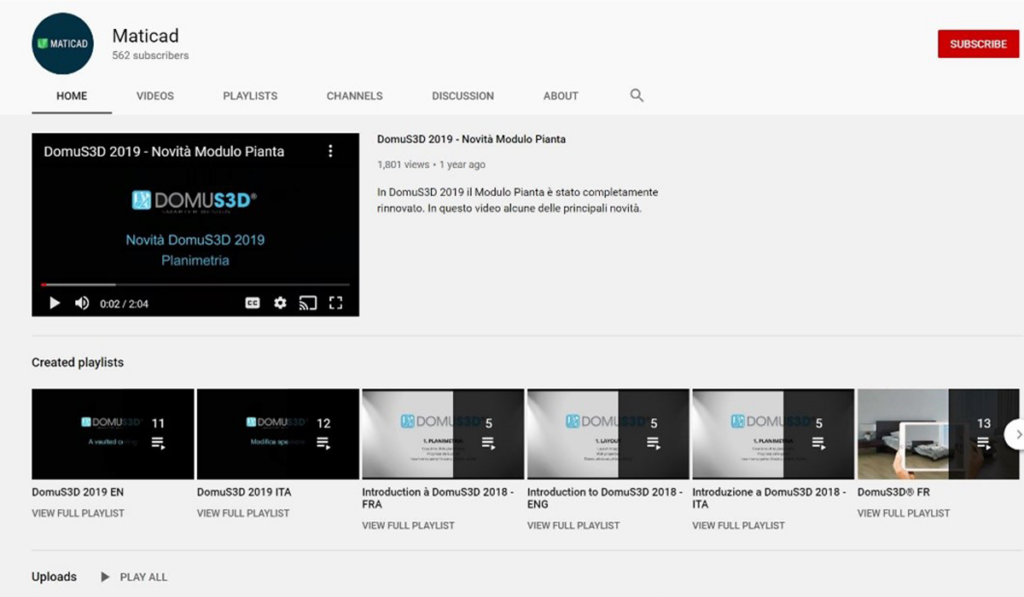Click the Maticad channel name
1024x597 pixels.
146,36
